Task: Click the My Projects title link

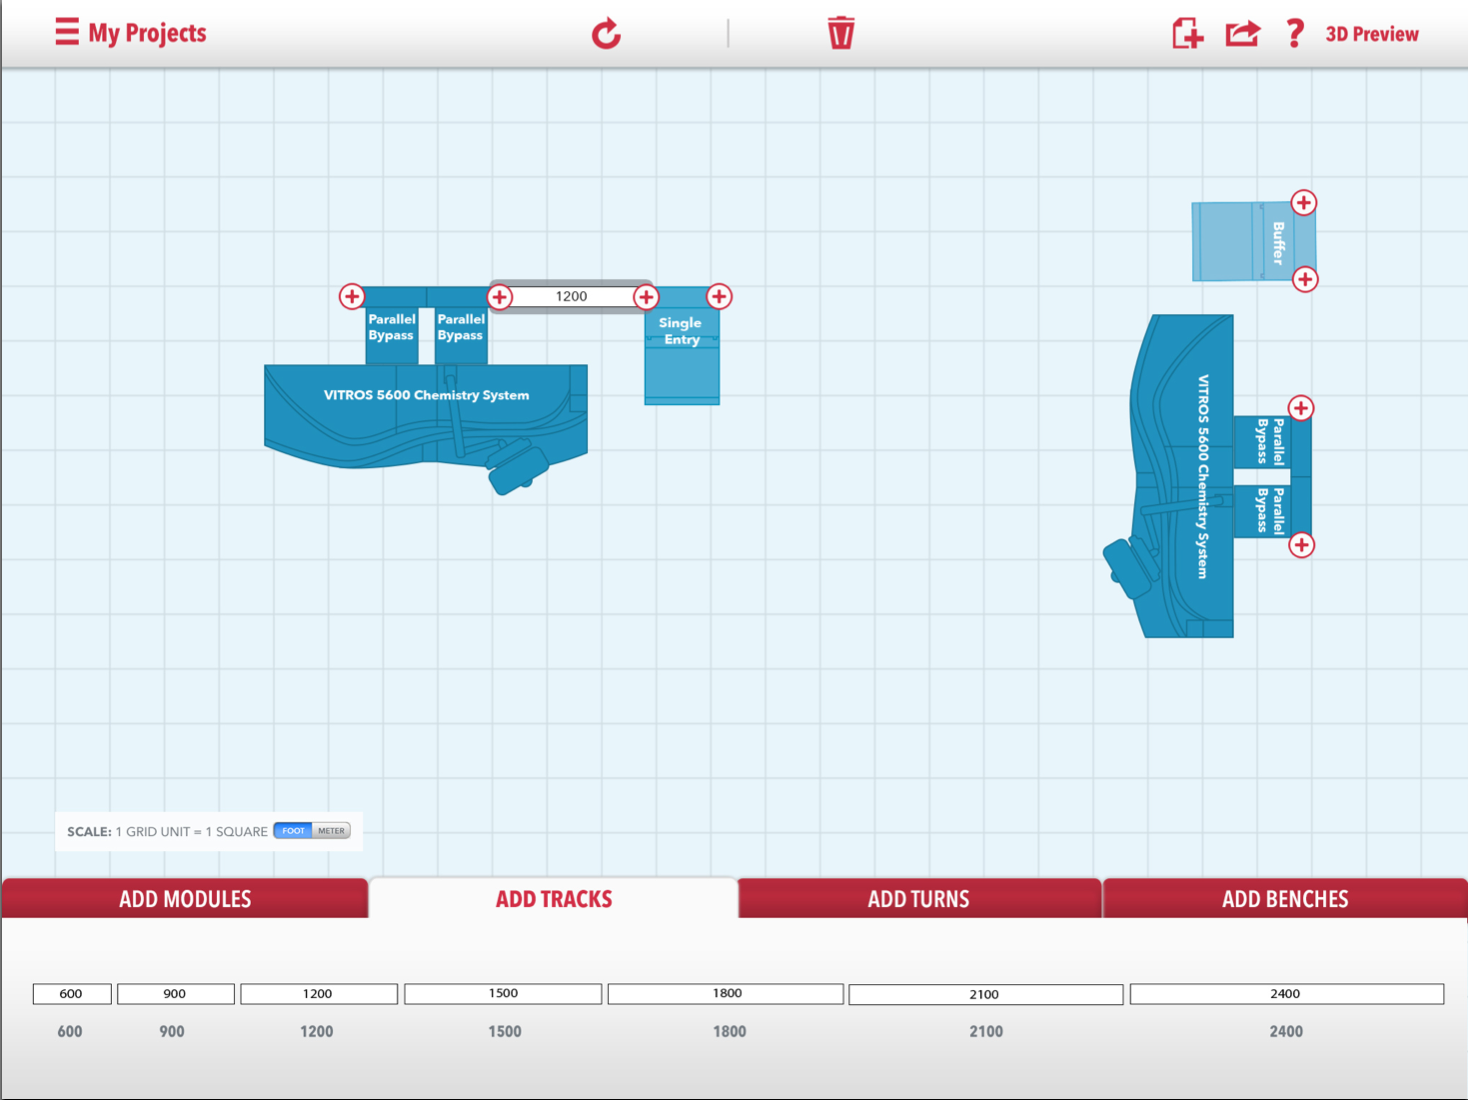Action: coord(147,33)
